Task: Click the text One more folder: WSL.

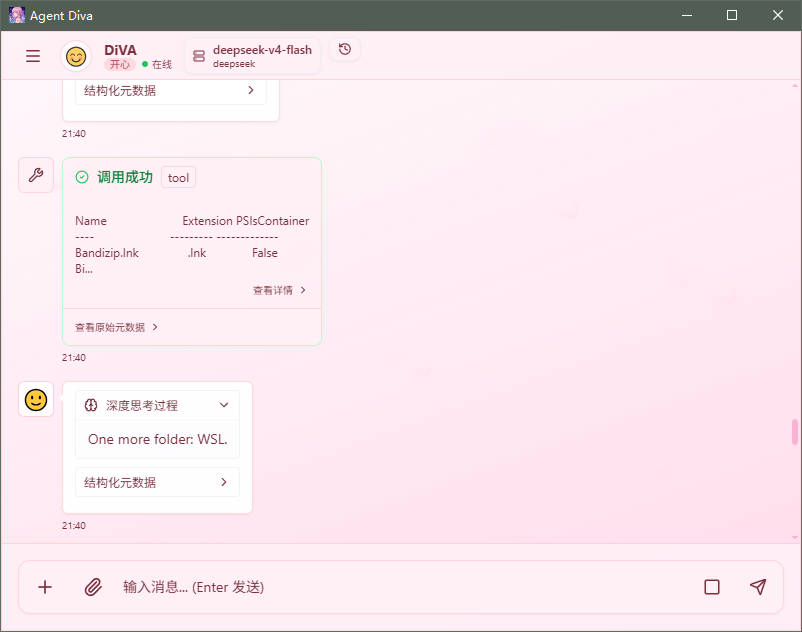Action: [x=158, y=439]
